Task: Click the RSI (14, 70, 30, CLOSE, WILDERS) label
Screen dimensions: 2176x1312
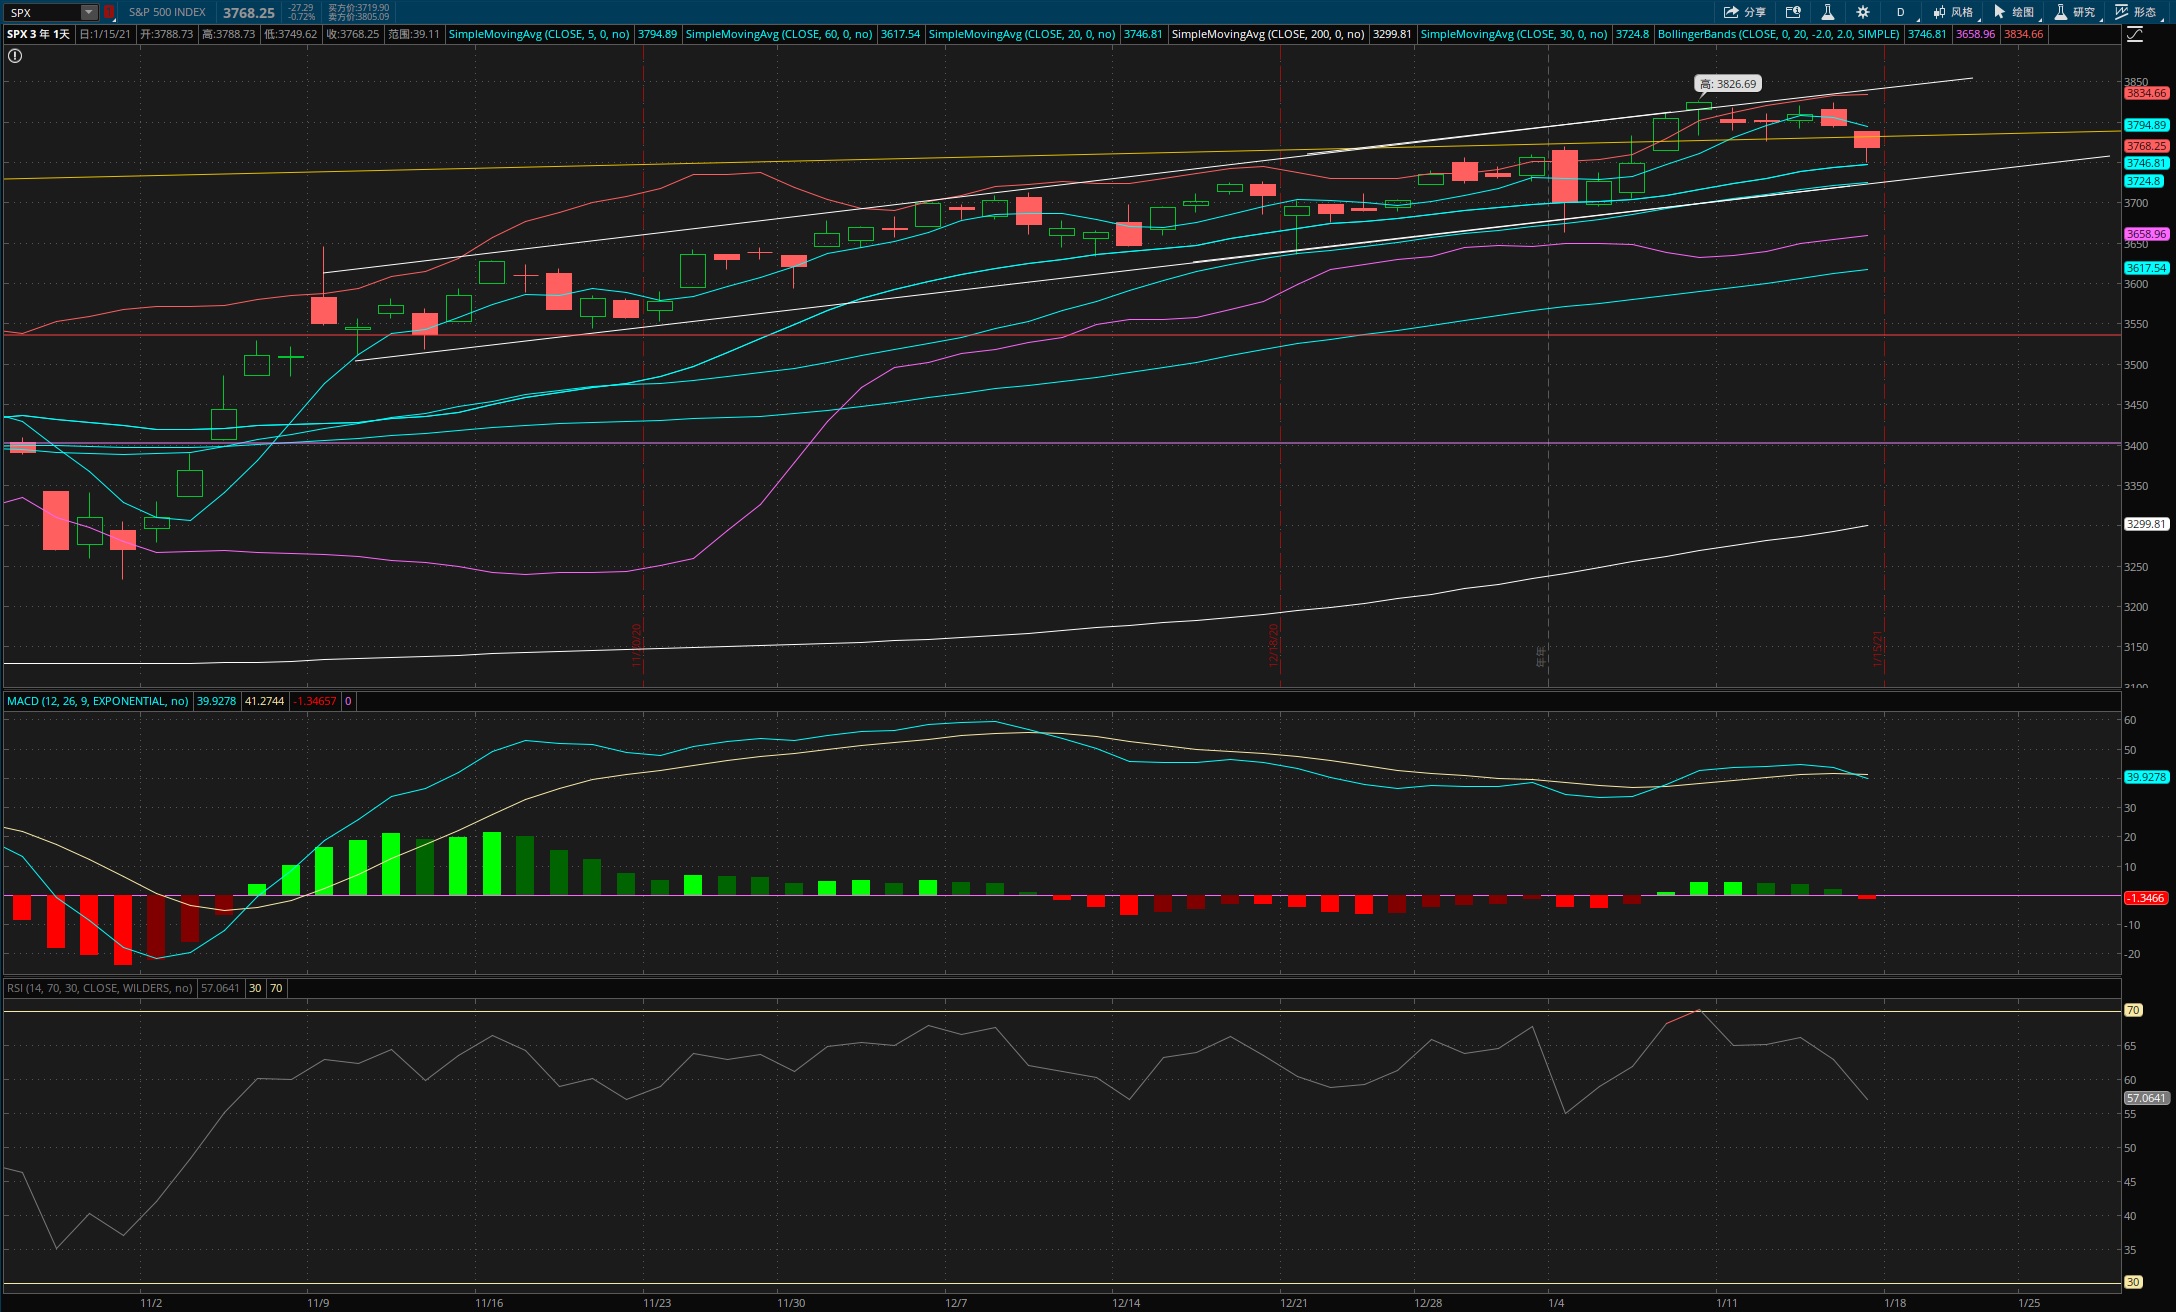Action: point(100,988)
